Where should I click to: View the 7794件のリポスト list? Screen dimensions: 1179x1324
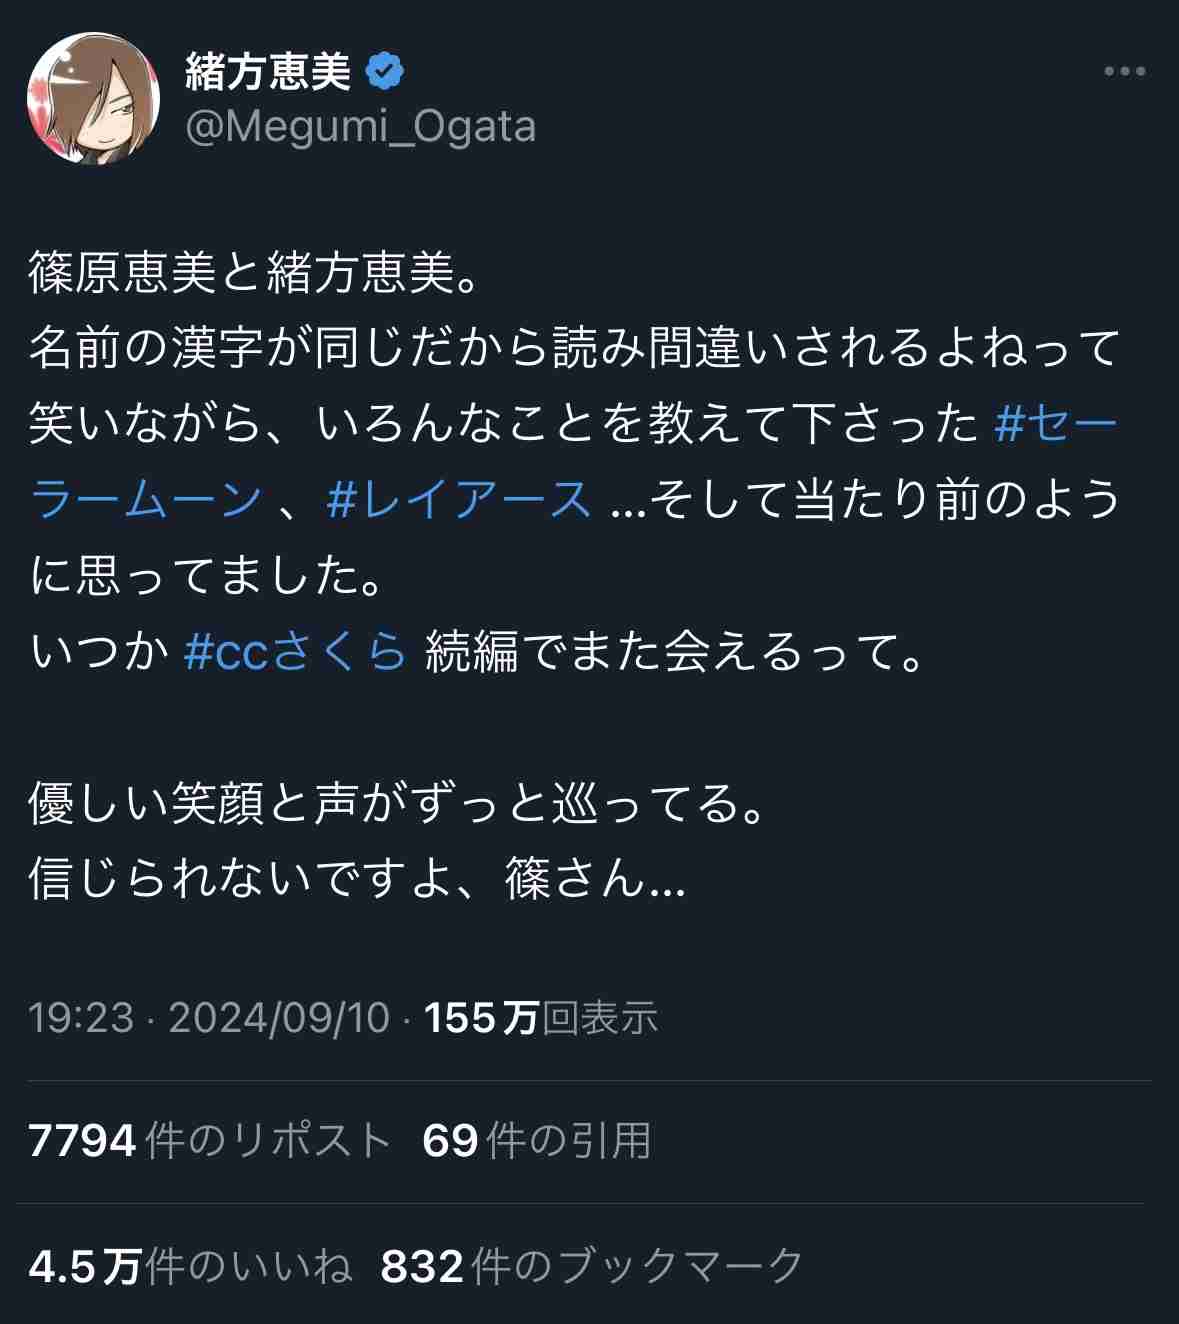coord(210,1140)
